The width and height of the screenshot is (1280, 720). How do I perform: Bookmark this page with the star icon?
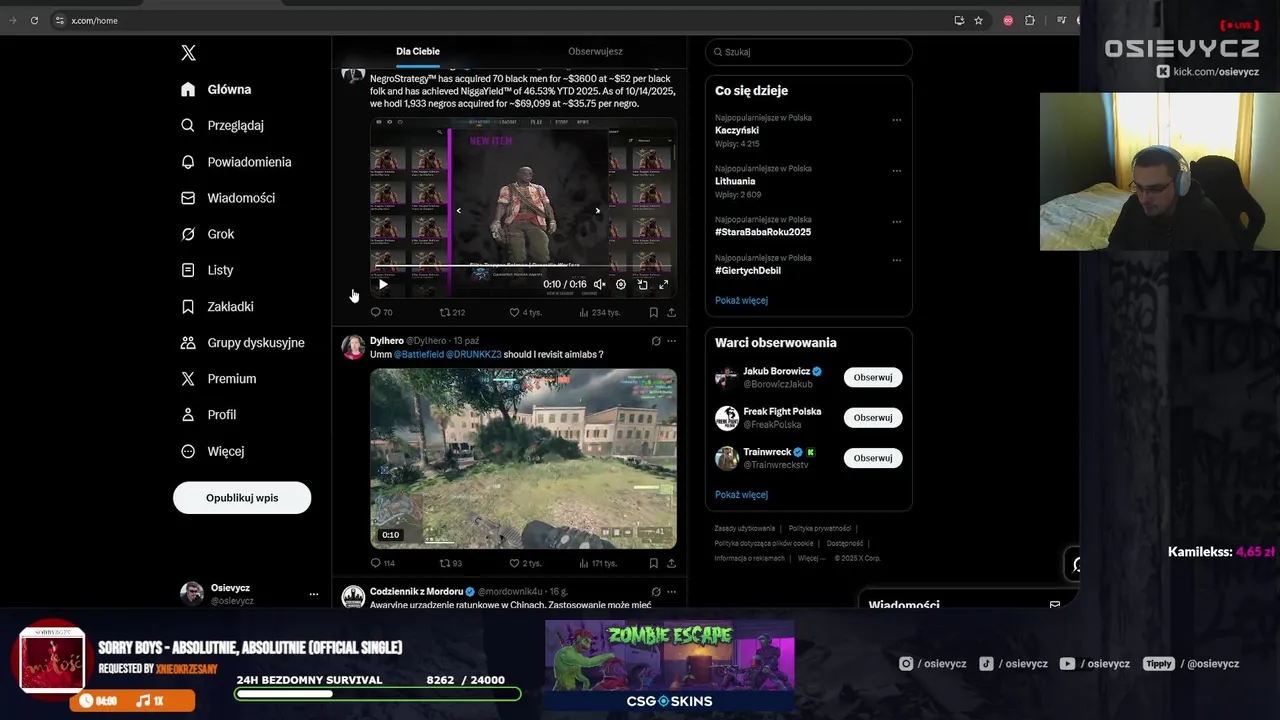tap(978, 20)
